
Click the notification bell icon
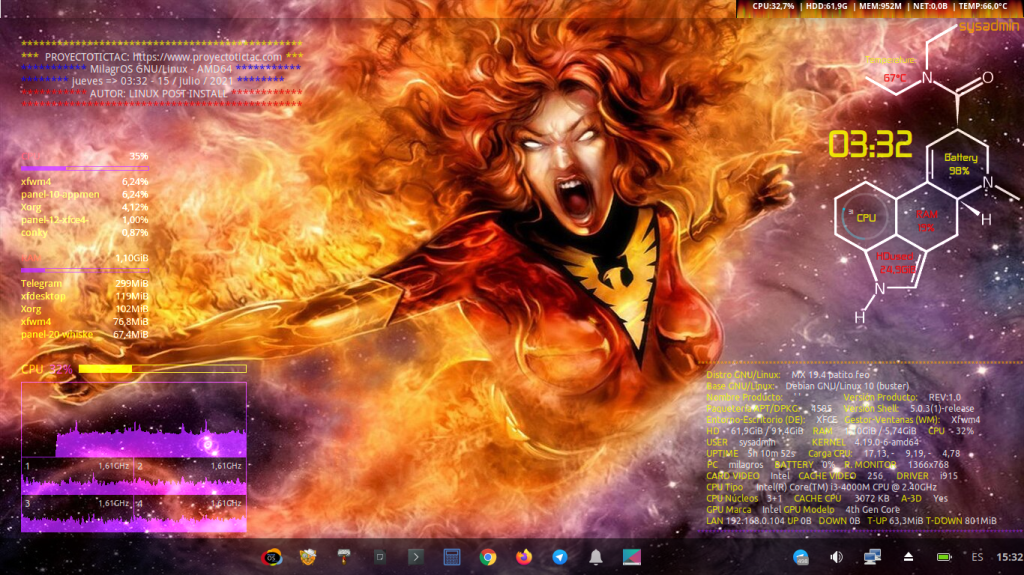point(596,557)
